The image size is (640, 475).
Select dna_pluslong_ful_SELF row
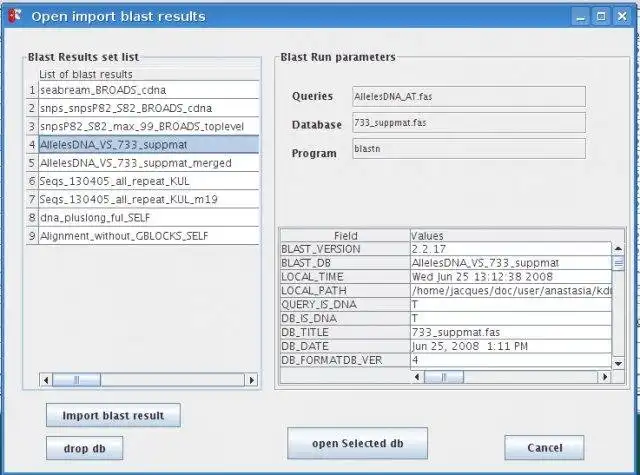149,218
